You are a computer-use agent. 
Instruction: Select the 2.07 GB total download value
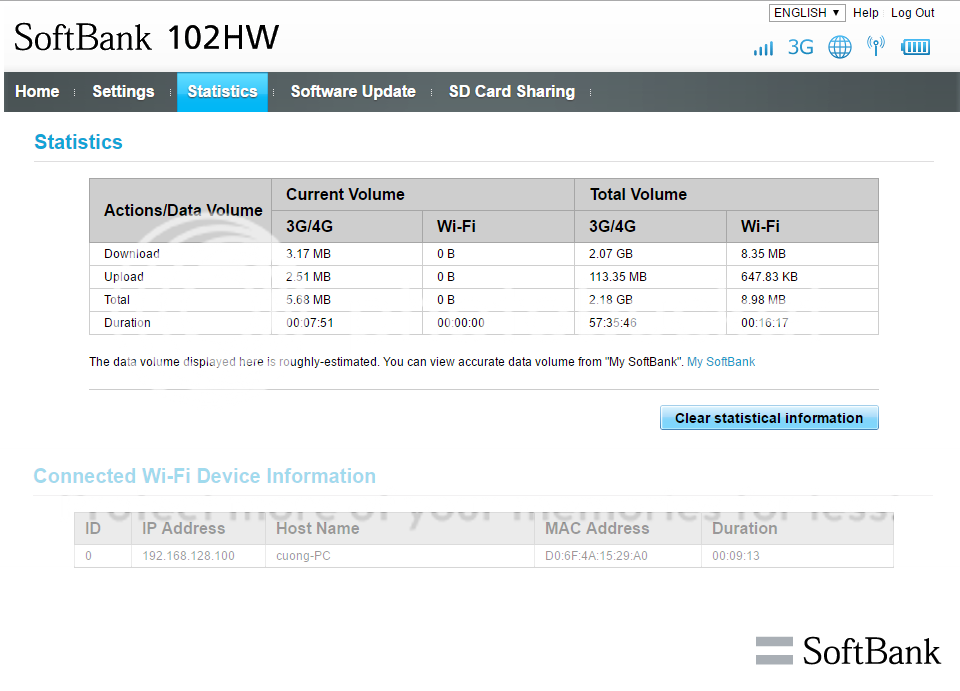(611, 254)
